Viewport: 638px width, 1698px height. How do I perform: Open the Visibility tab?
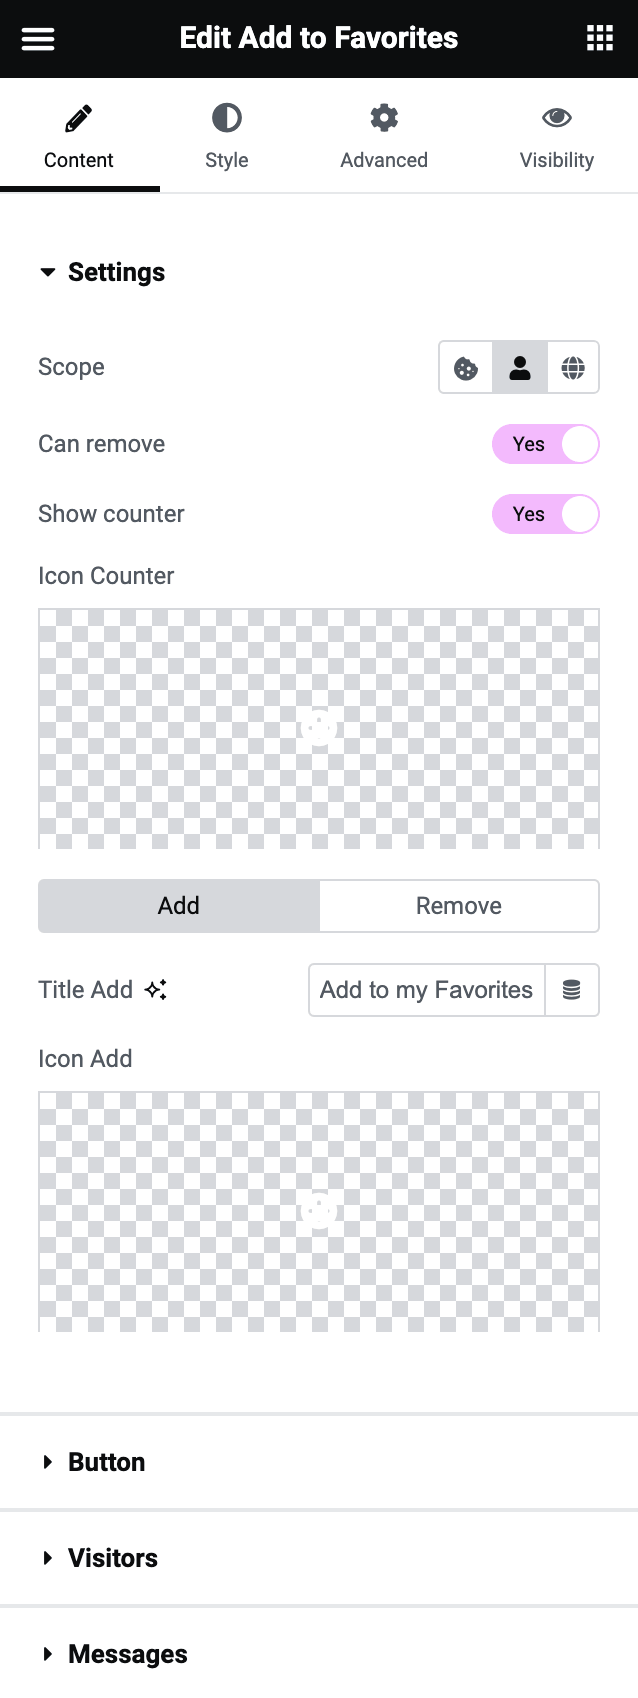point(557,135)
